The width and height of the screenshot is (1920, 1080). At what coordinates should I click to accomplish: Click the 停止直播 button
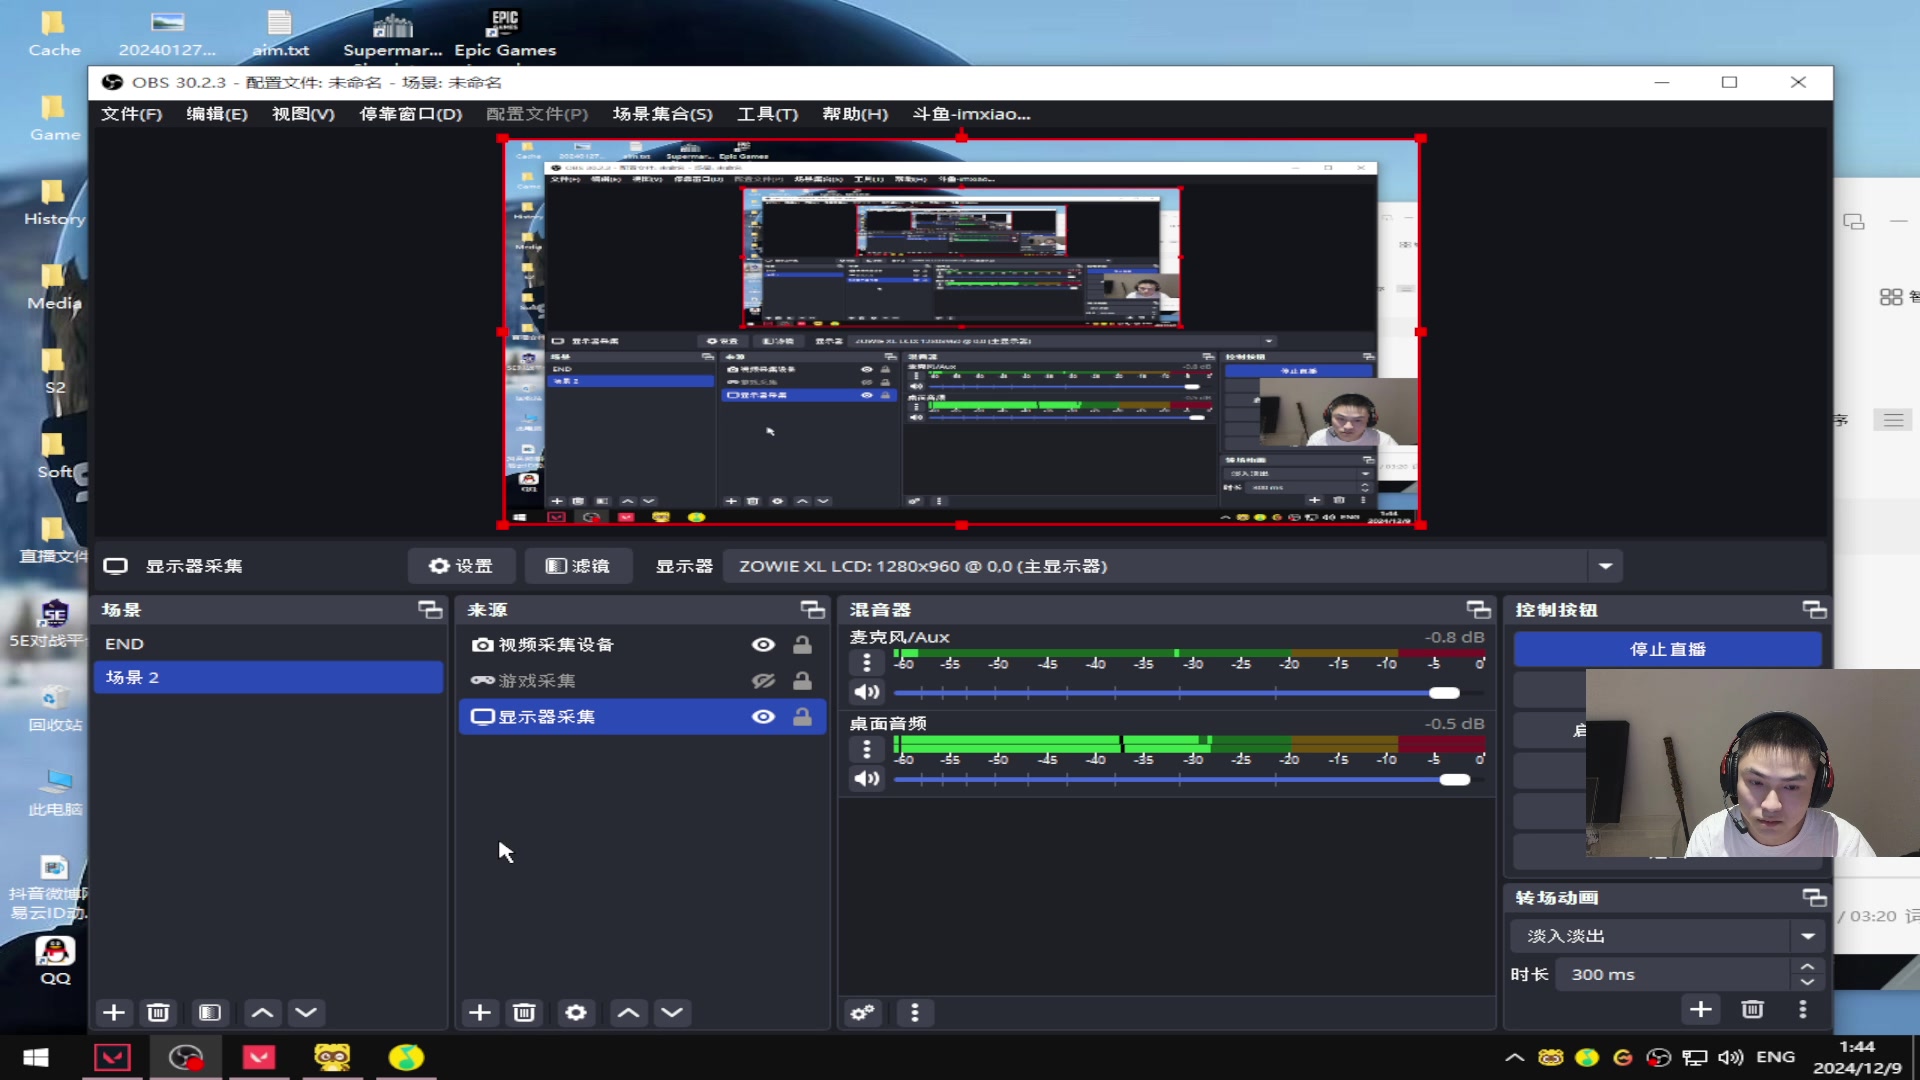pyautogui.click(x=1667, y=649)
